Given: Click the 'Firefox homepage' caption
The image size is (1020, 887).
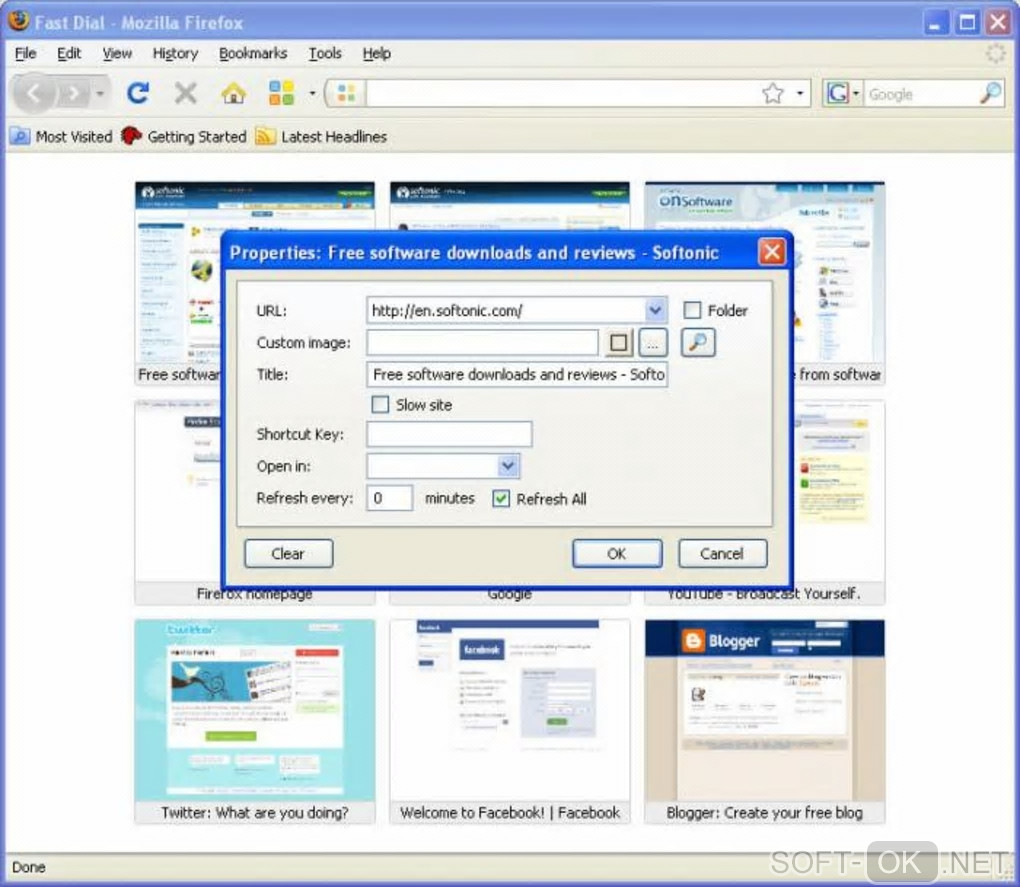Looking at the screenshot, I should [254, 595].
